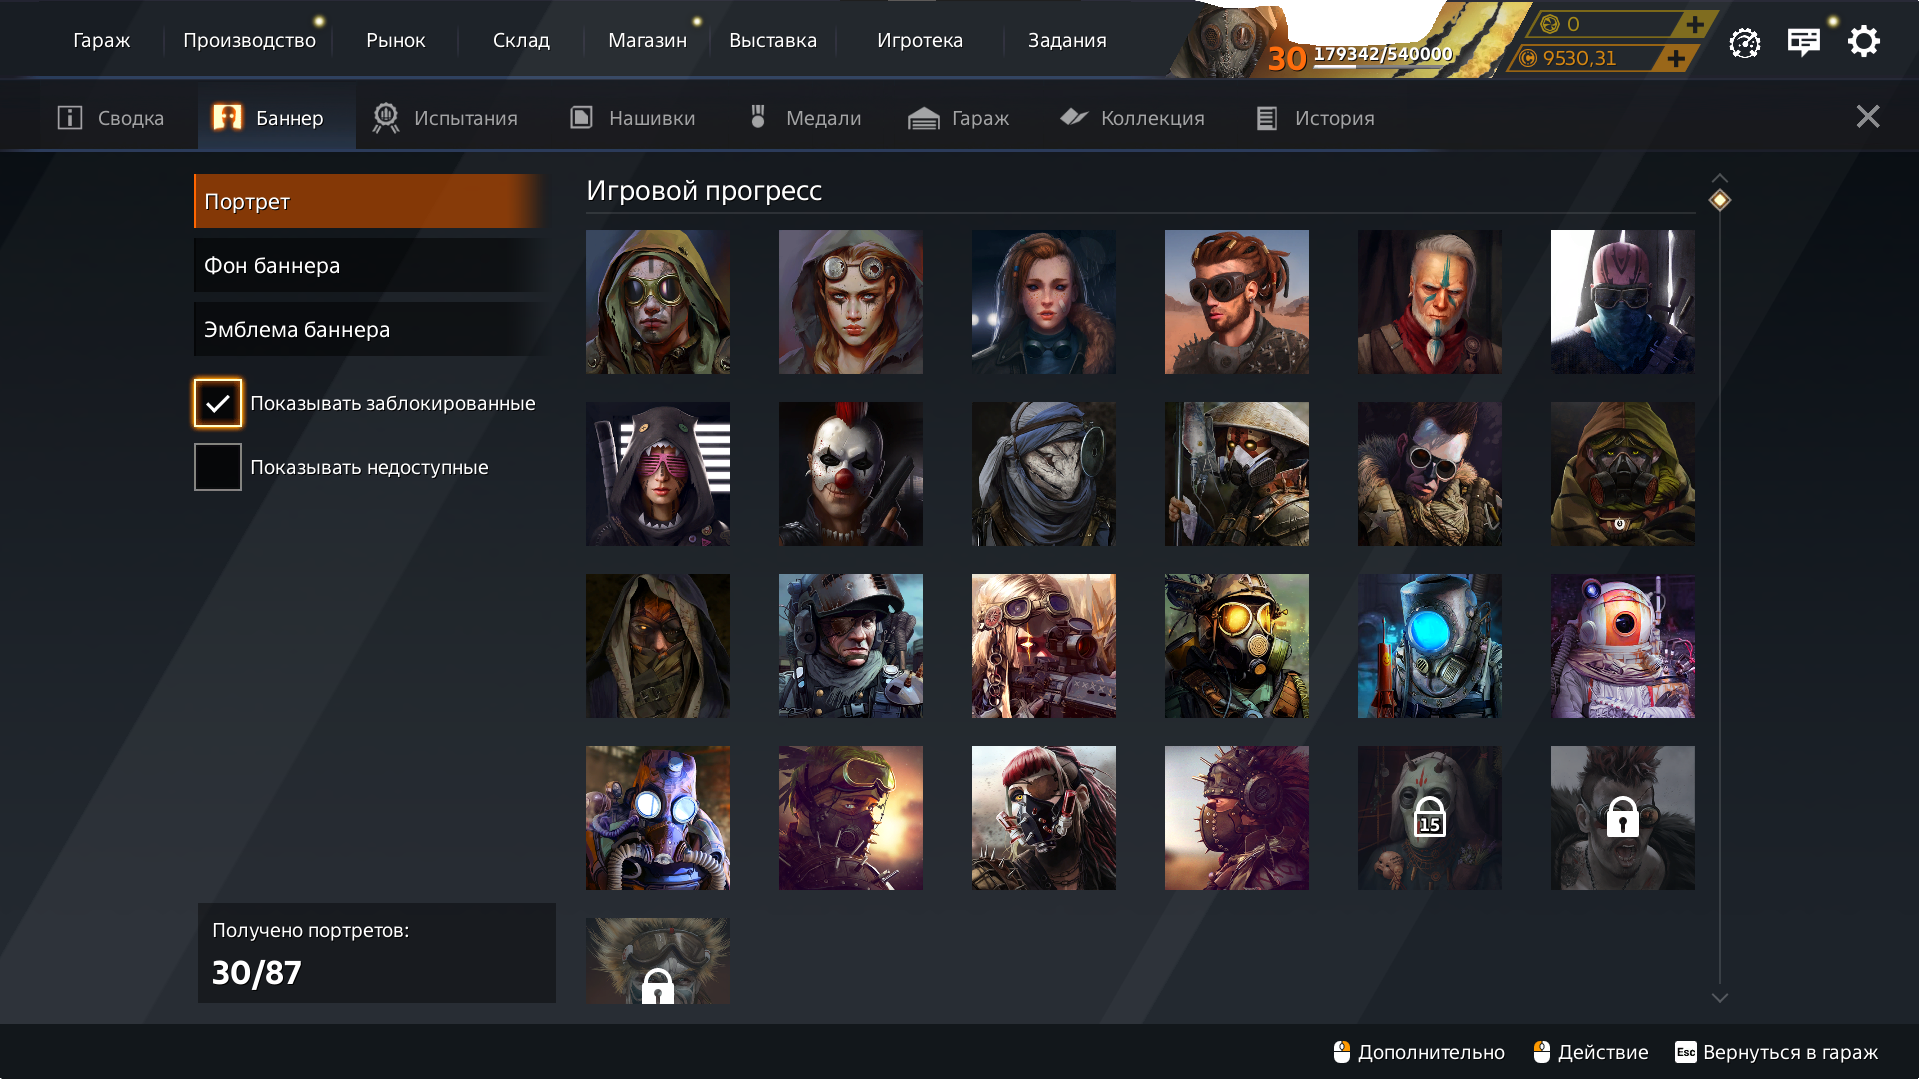Select the clown mask with red mohawk portrait
The width and height of the screenshot is (1919, 1079).
coord(851,474)
